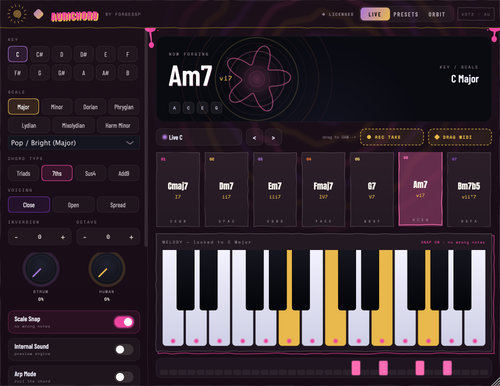Click the last white key on the piano

[475, 328]
